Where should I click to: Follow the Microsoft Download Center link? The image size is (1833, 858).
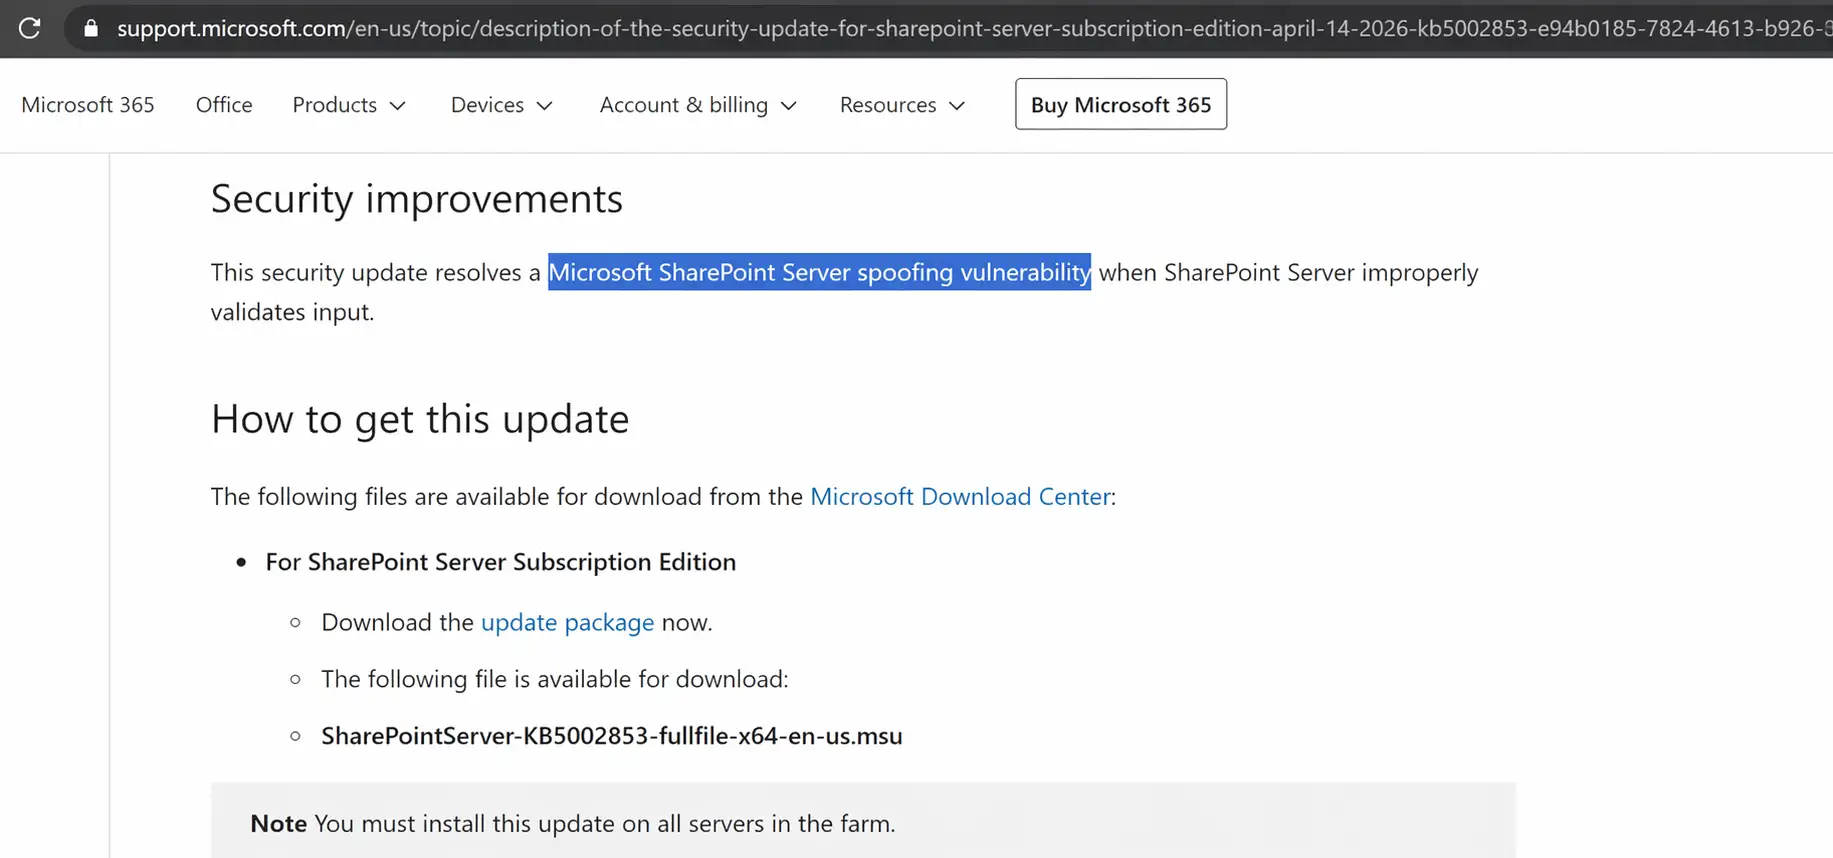(960, 497)
